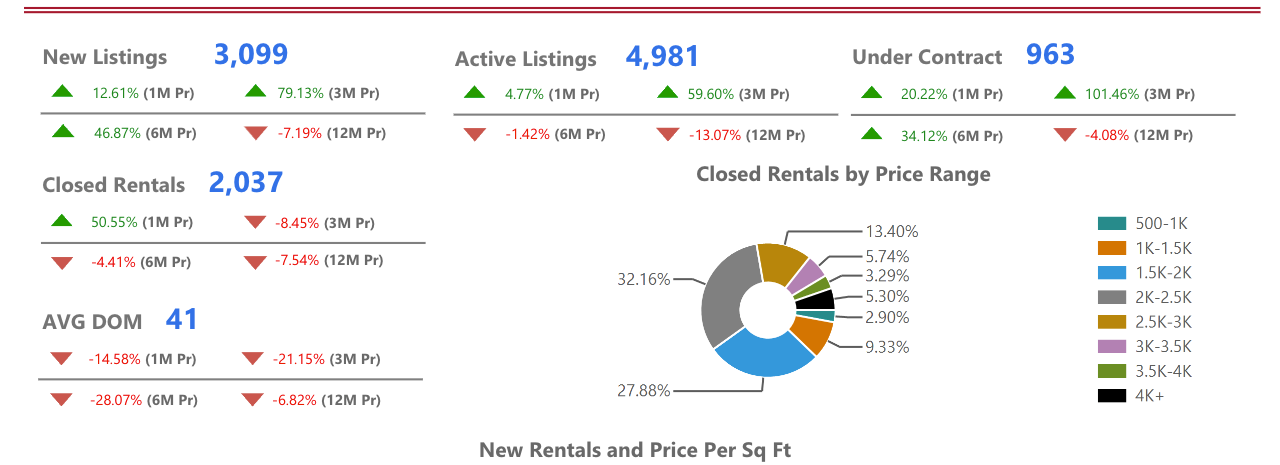
Task: Click the 1K-1.5K orange legend swatch
Action: pyautogui.click(x=1112, y=248)
